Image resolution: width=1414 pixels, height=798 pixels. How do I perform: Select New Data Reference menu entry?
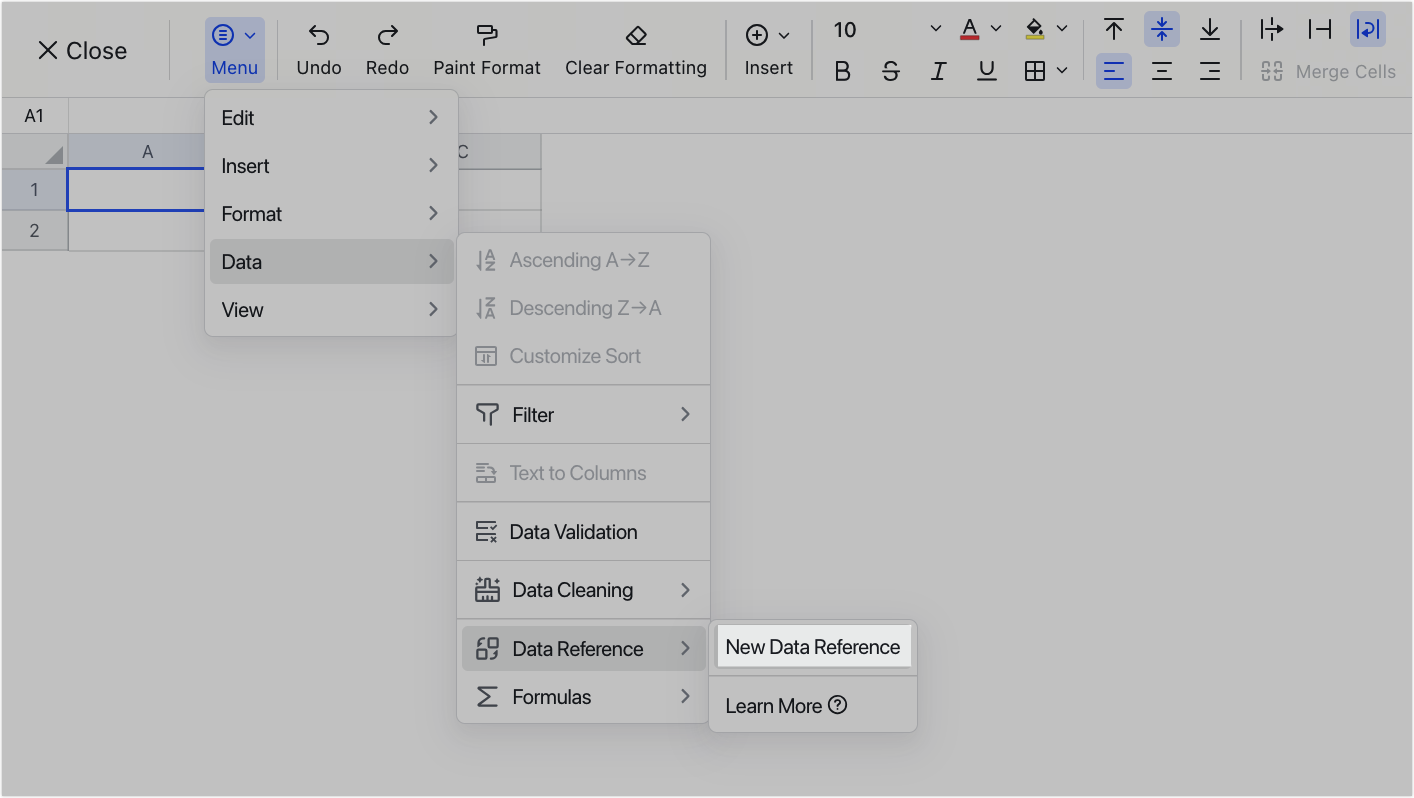(812, 646)
